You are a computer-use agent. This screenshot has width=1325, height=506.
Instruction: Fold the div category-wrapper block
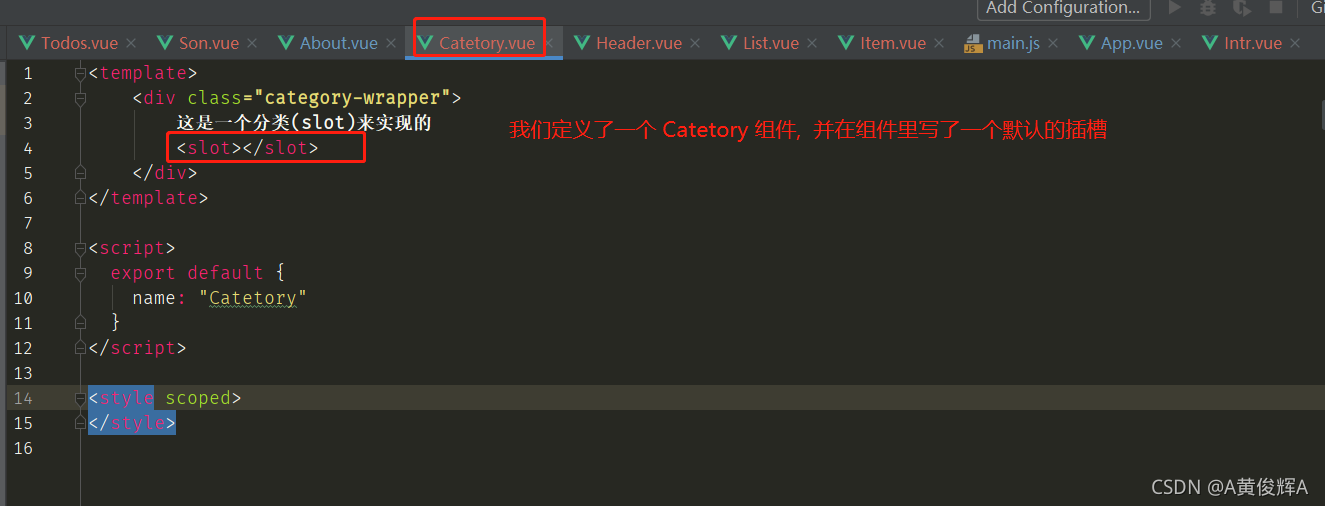81,98
